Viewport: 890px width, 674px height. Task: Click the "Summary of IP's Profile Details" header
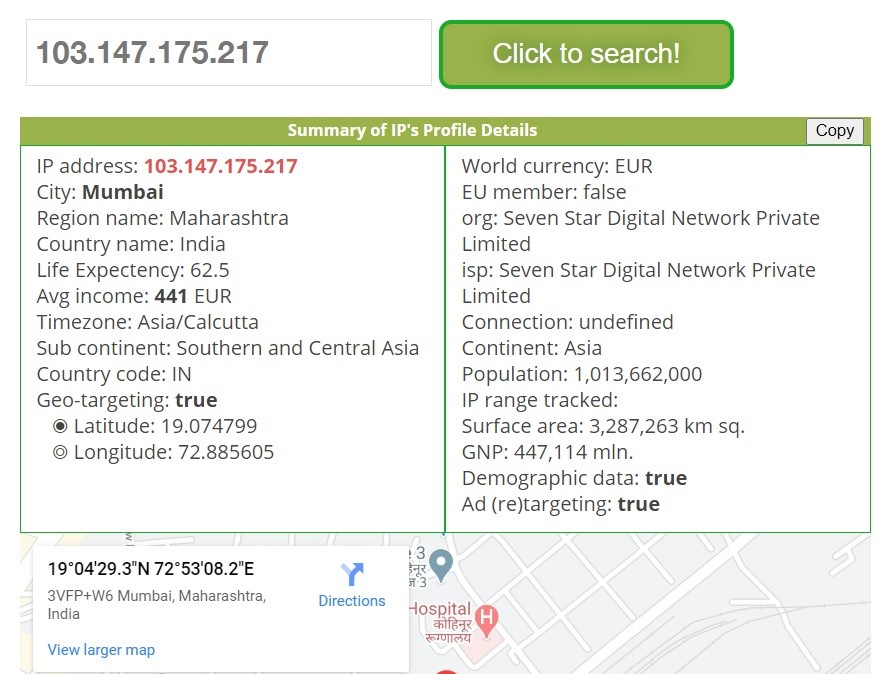tap(412, 131)
